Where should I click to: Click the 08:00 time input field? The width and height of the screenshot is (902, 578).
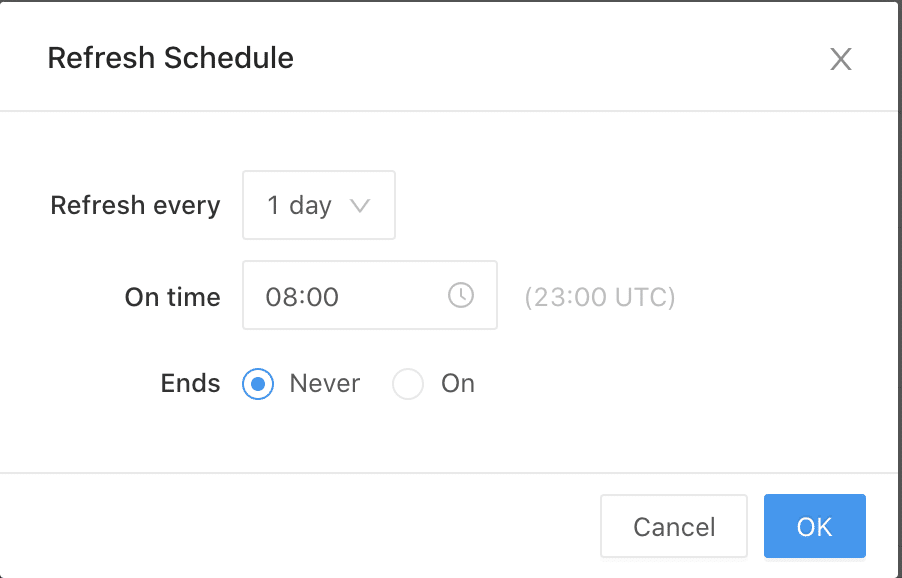point(345,296)
